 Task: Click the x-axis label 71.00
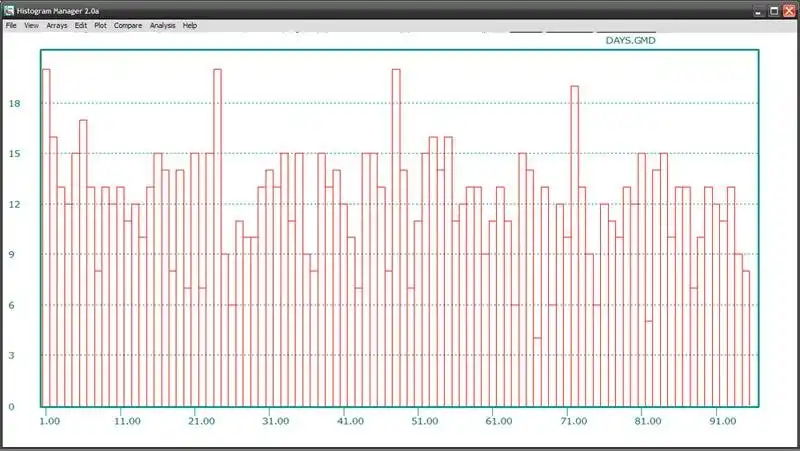click(x=573, y=421)
